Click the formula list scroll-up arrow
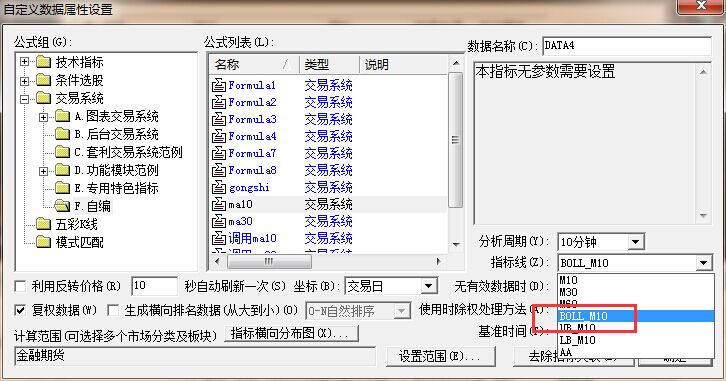 (456, 63)
